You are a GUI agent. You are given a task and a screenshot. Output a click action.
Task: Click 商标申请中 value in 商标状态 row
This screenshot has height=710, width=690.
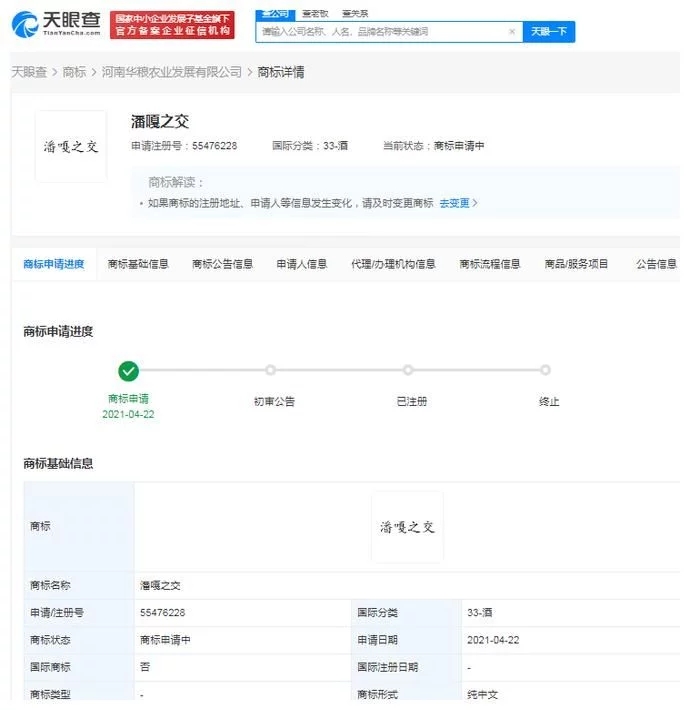[x=165, y=640]
